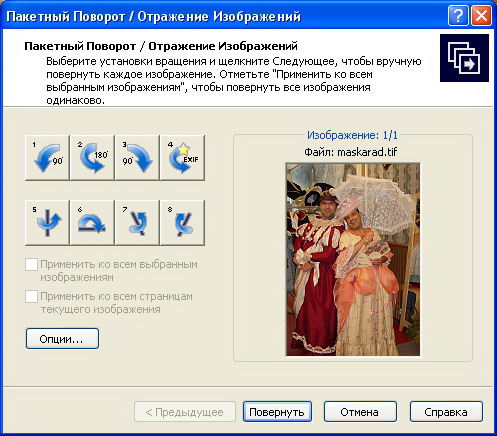Image resolution: width=497 pixels, height=436 pixels.
Task: Select rotate 90° left button number 1
Action: 47,158
